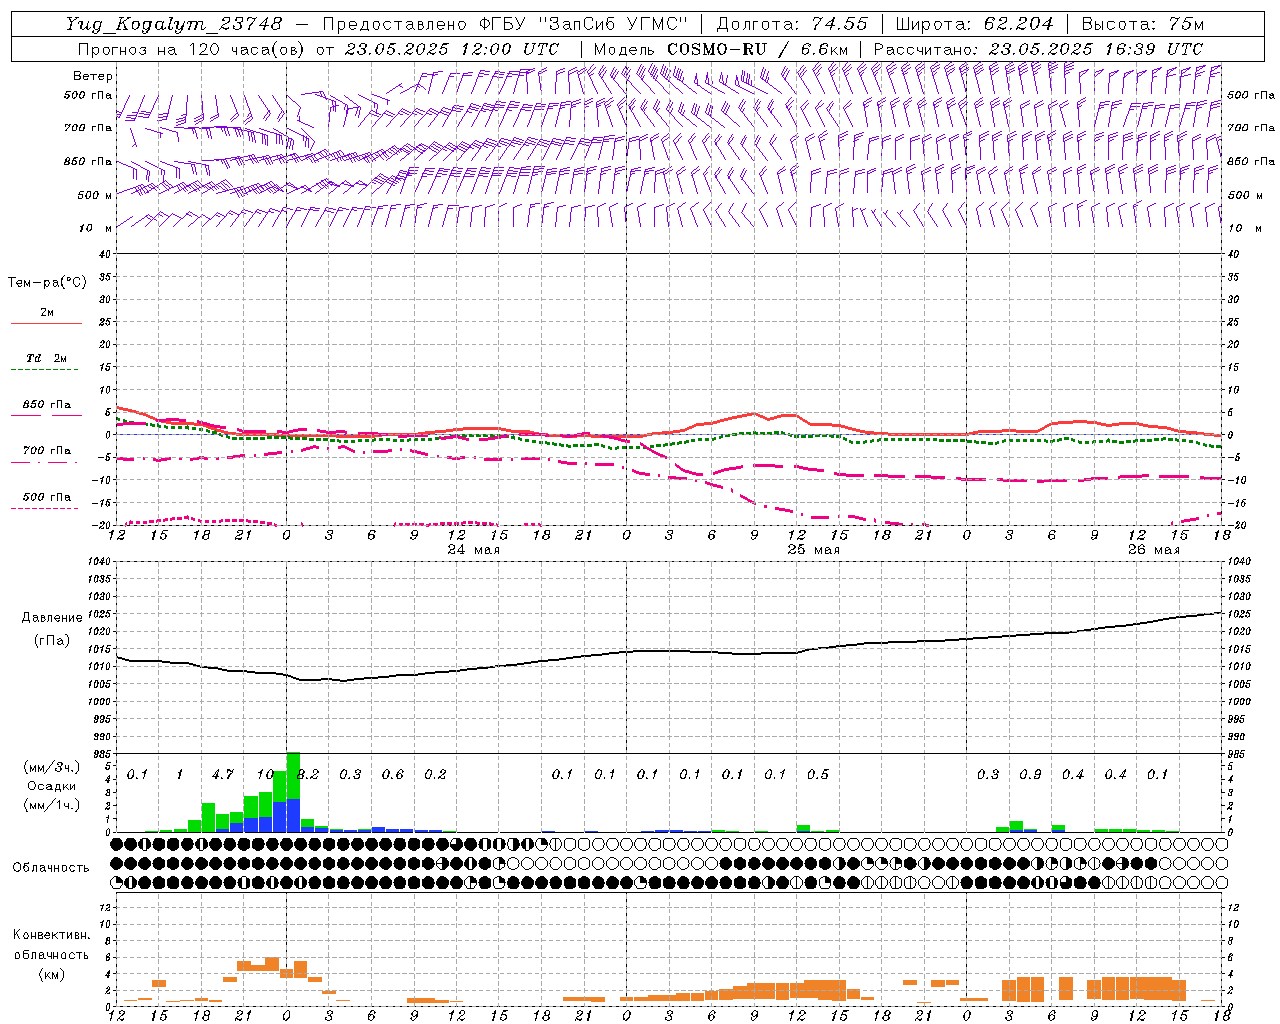The width and height of the screenshot is (1280, 1024).
Task: Select the precipitation value 4.7
Action: 222,774
